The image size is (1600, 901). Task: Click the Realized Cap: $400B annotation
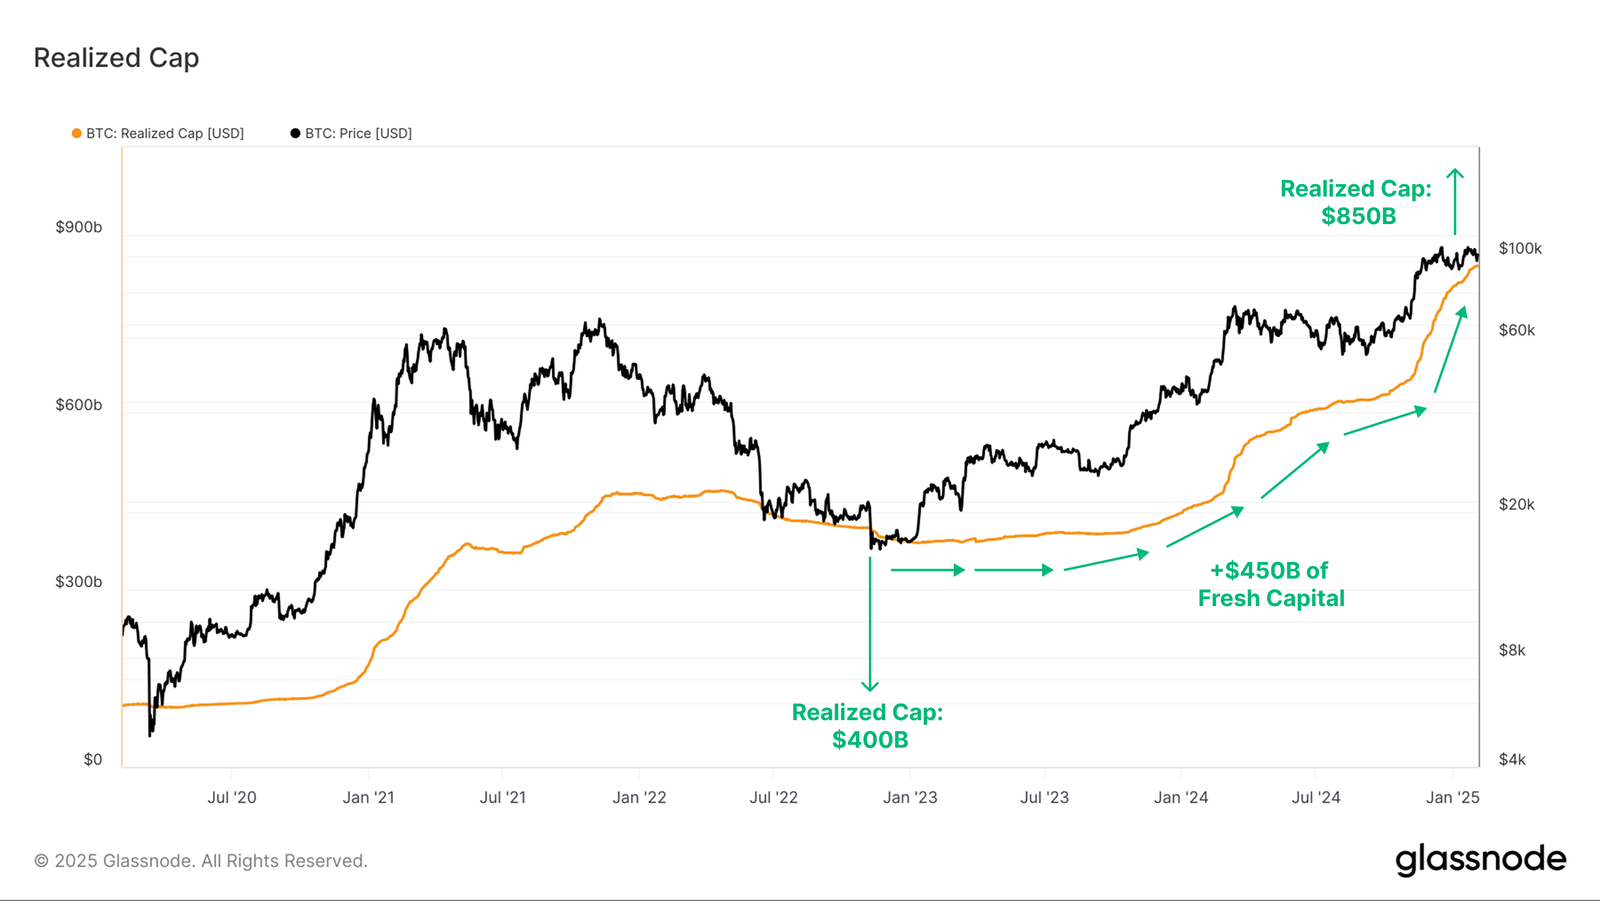pyautogui.click(x=868, y=726)
